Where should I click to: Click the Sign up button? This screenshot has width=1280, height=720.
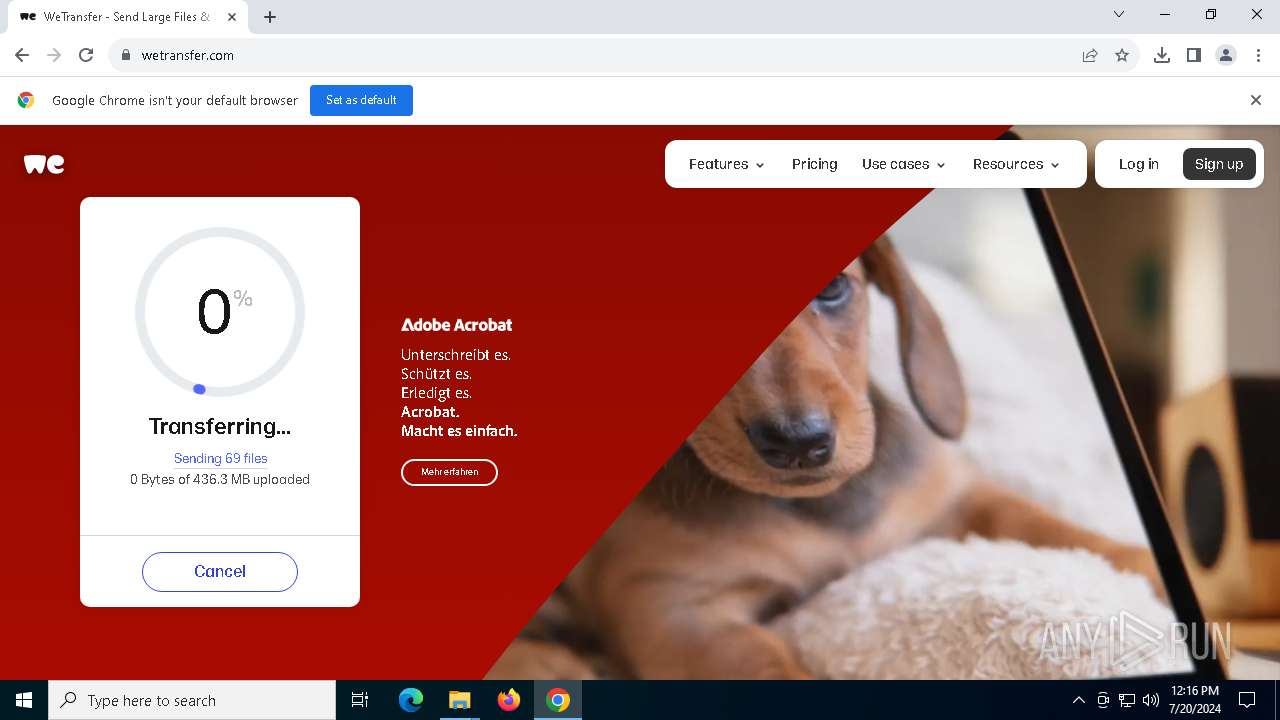[1219, 164]
